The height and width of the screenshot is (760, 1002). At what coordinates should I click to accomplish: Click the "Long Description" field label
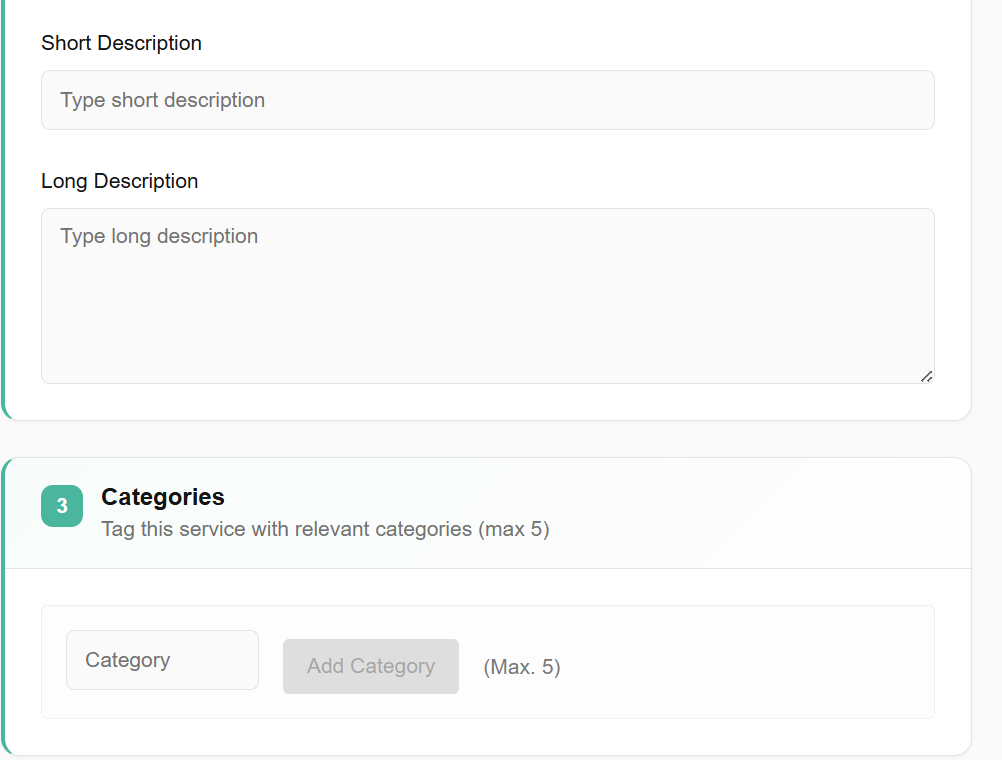[119, 181]
